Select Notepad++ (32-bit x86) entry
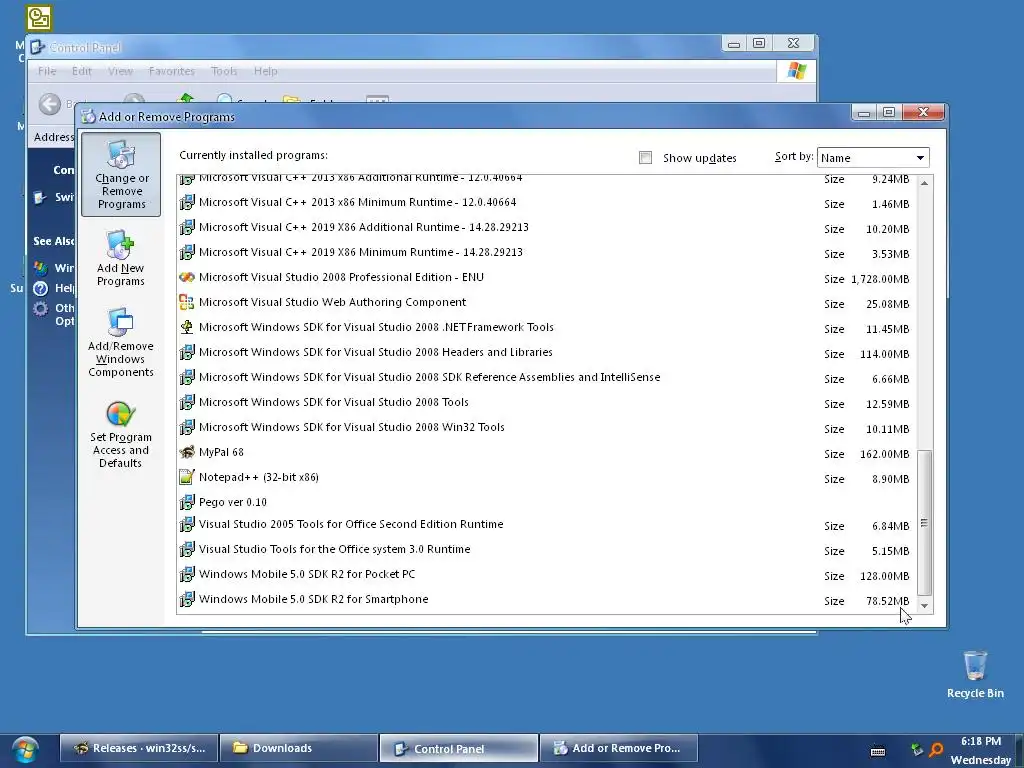The width and height of the screenshot is (1024, 768). pyautogui.click(x=259, y=477)
